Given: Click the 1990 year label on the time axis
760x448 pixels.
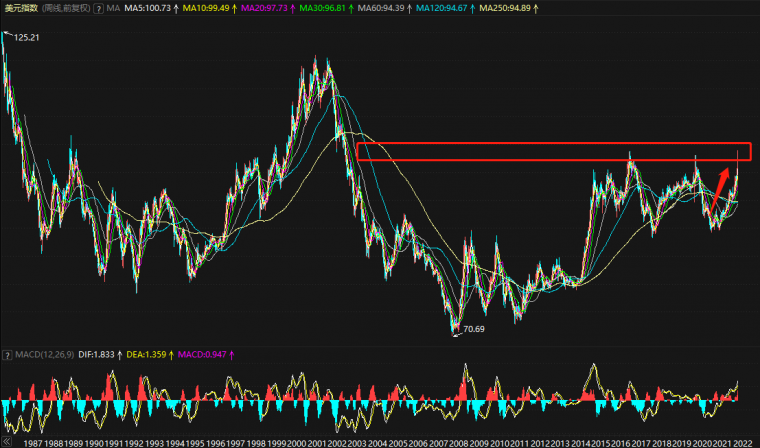Looking at the screenshot, I should pos(94,443).
